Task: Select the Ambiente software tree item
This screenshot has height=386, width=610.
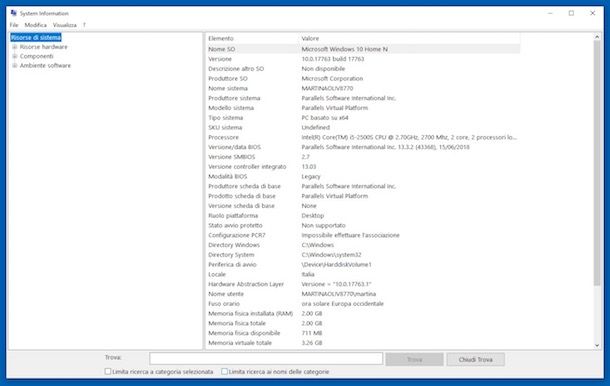Action: tap(46, 65)
